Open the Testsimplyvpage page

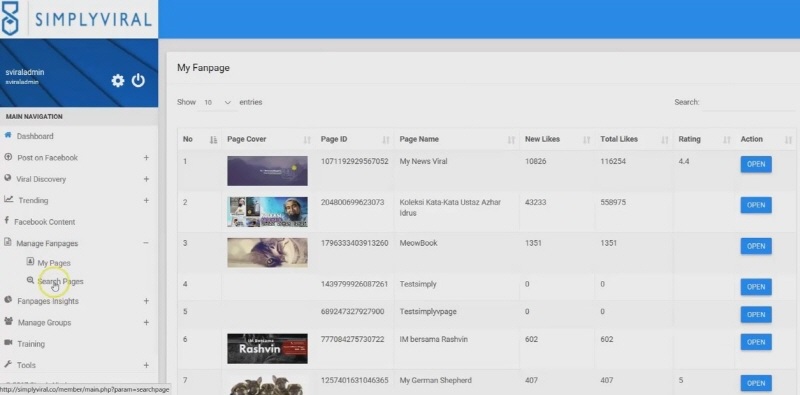click(x=756, y=314)
